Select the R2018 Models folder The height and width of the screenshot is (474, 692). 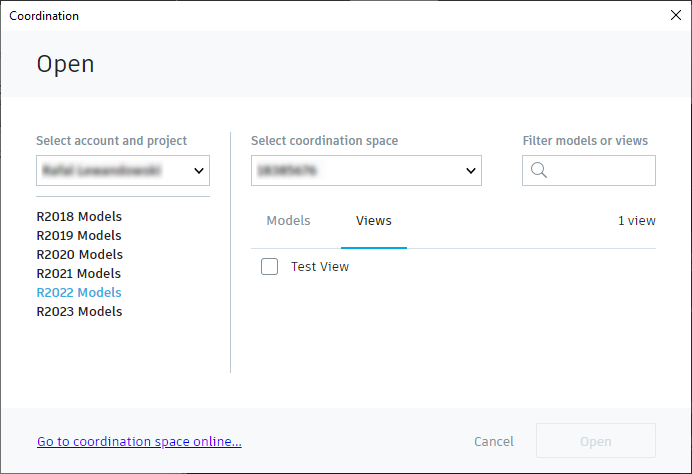tap(79, 216)
